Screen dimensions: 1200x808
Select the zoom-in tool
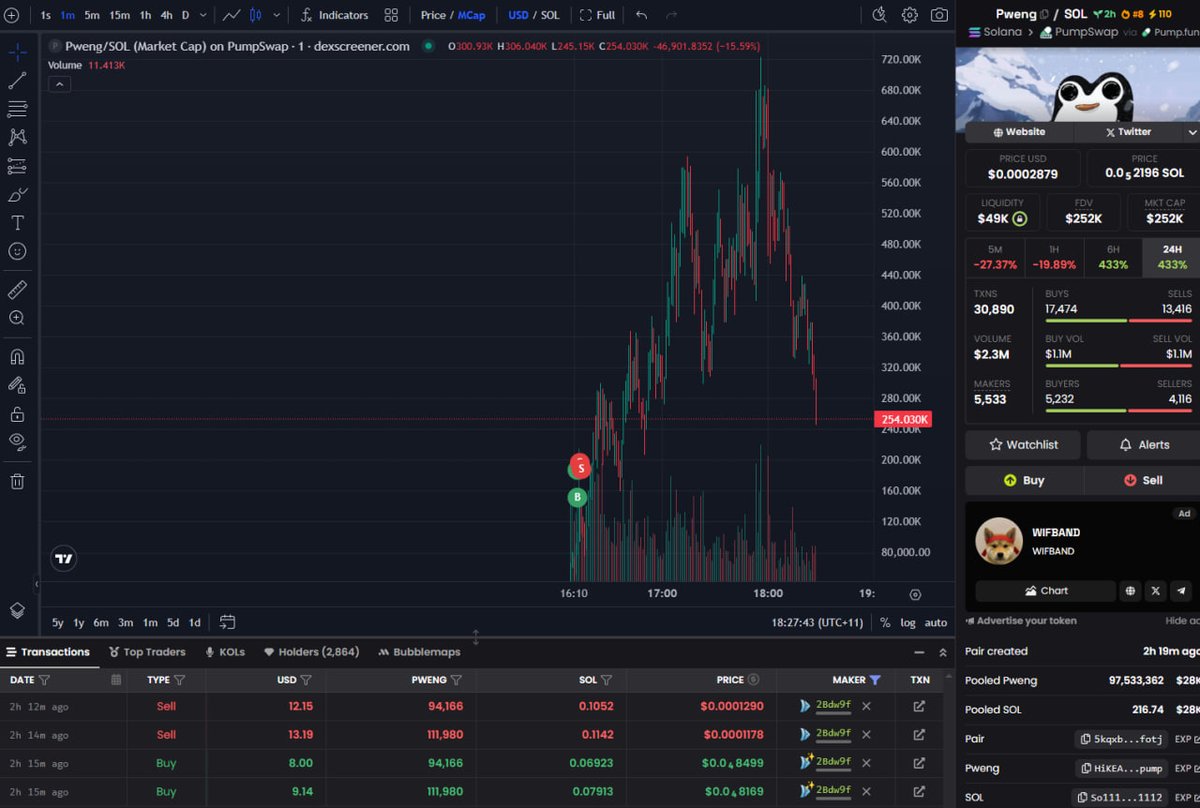click(x=16, y=318)
